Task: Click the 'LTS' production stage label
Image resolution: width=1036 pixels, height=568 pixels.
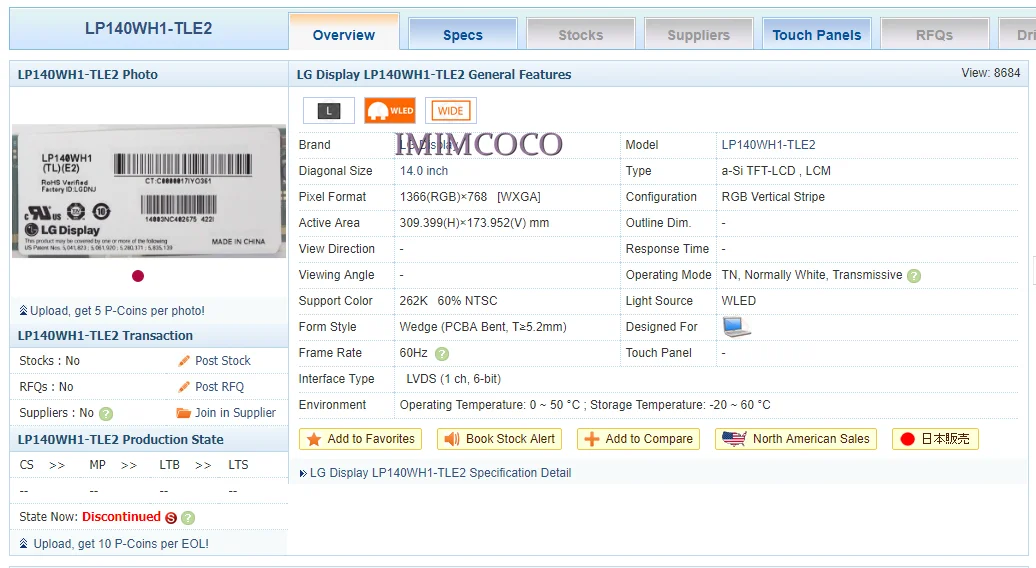Action: tap(239, 465)
